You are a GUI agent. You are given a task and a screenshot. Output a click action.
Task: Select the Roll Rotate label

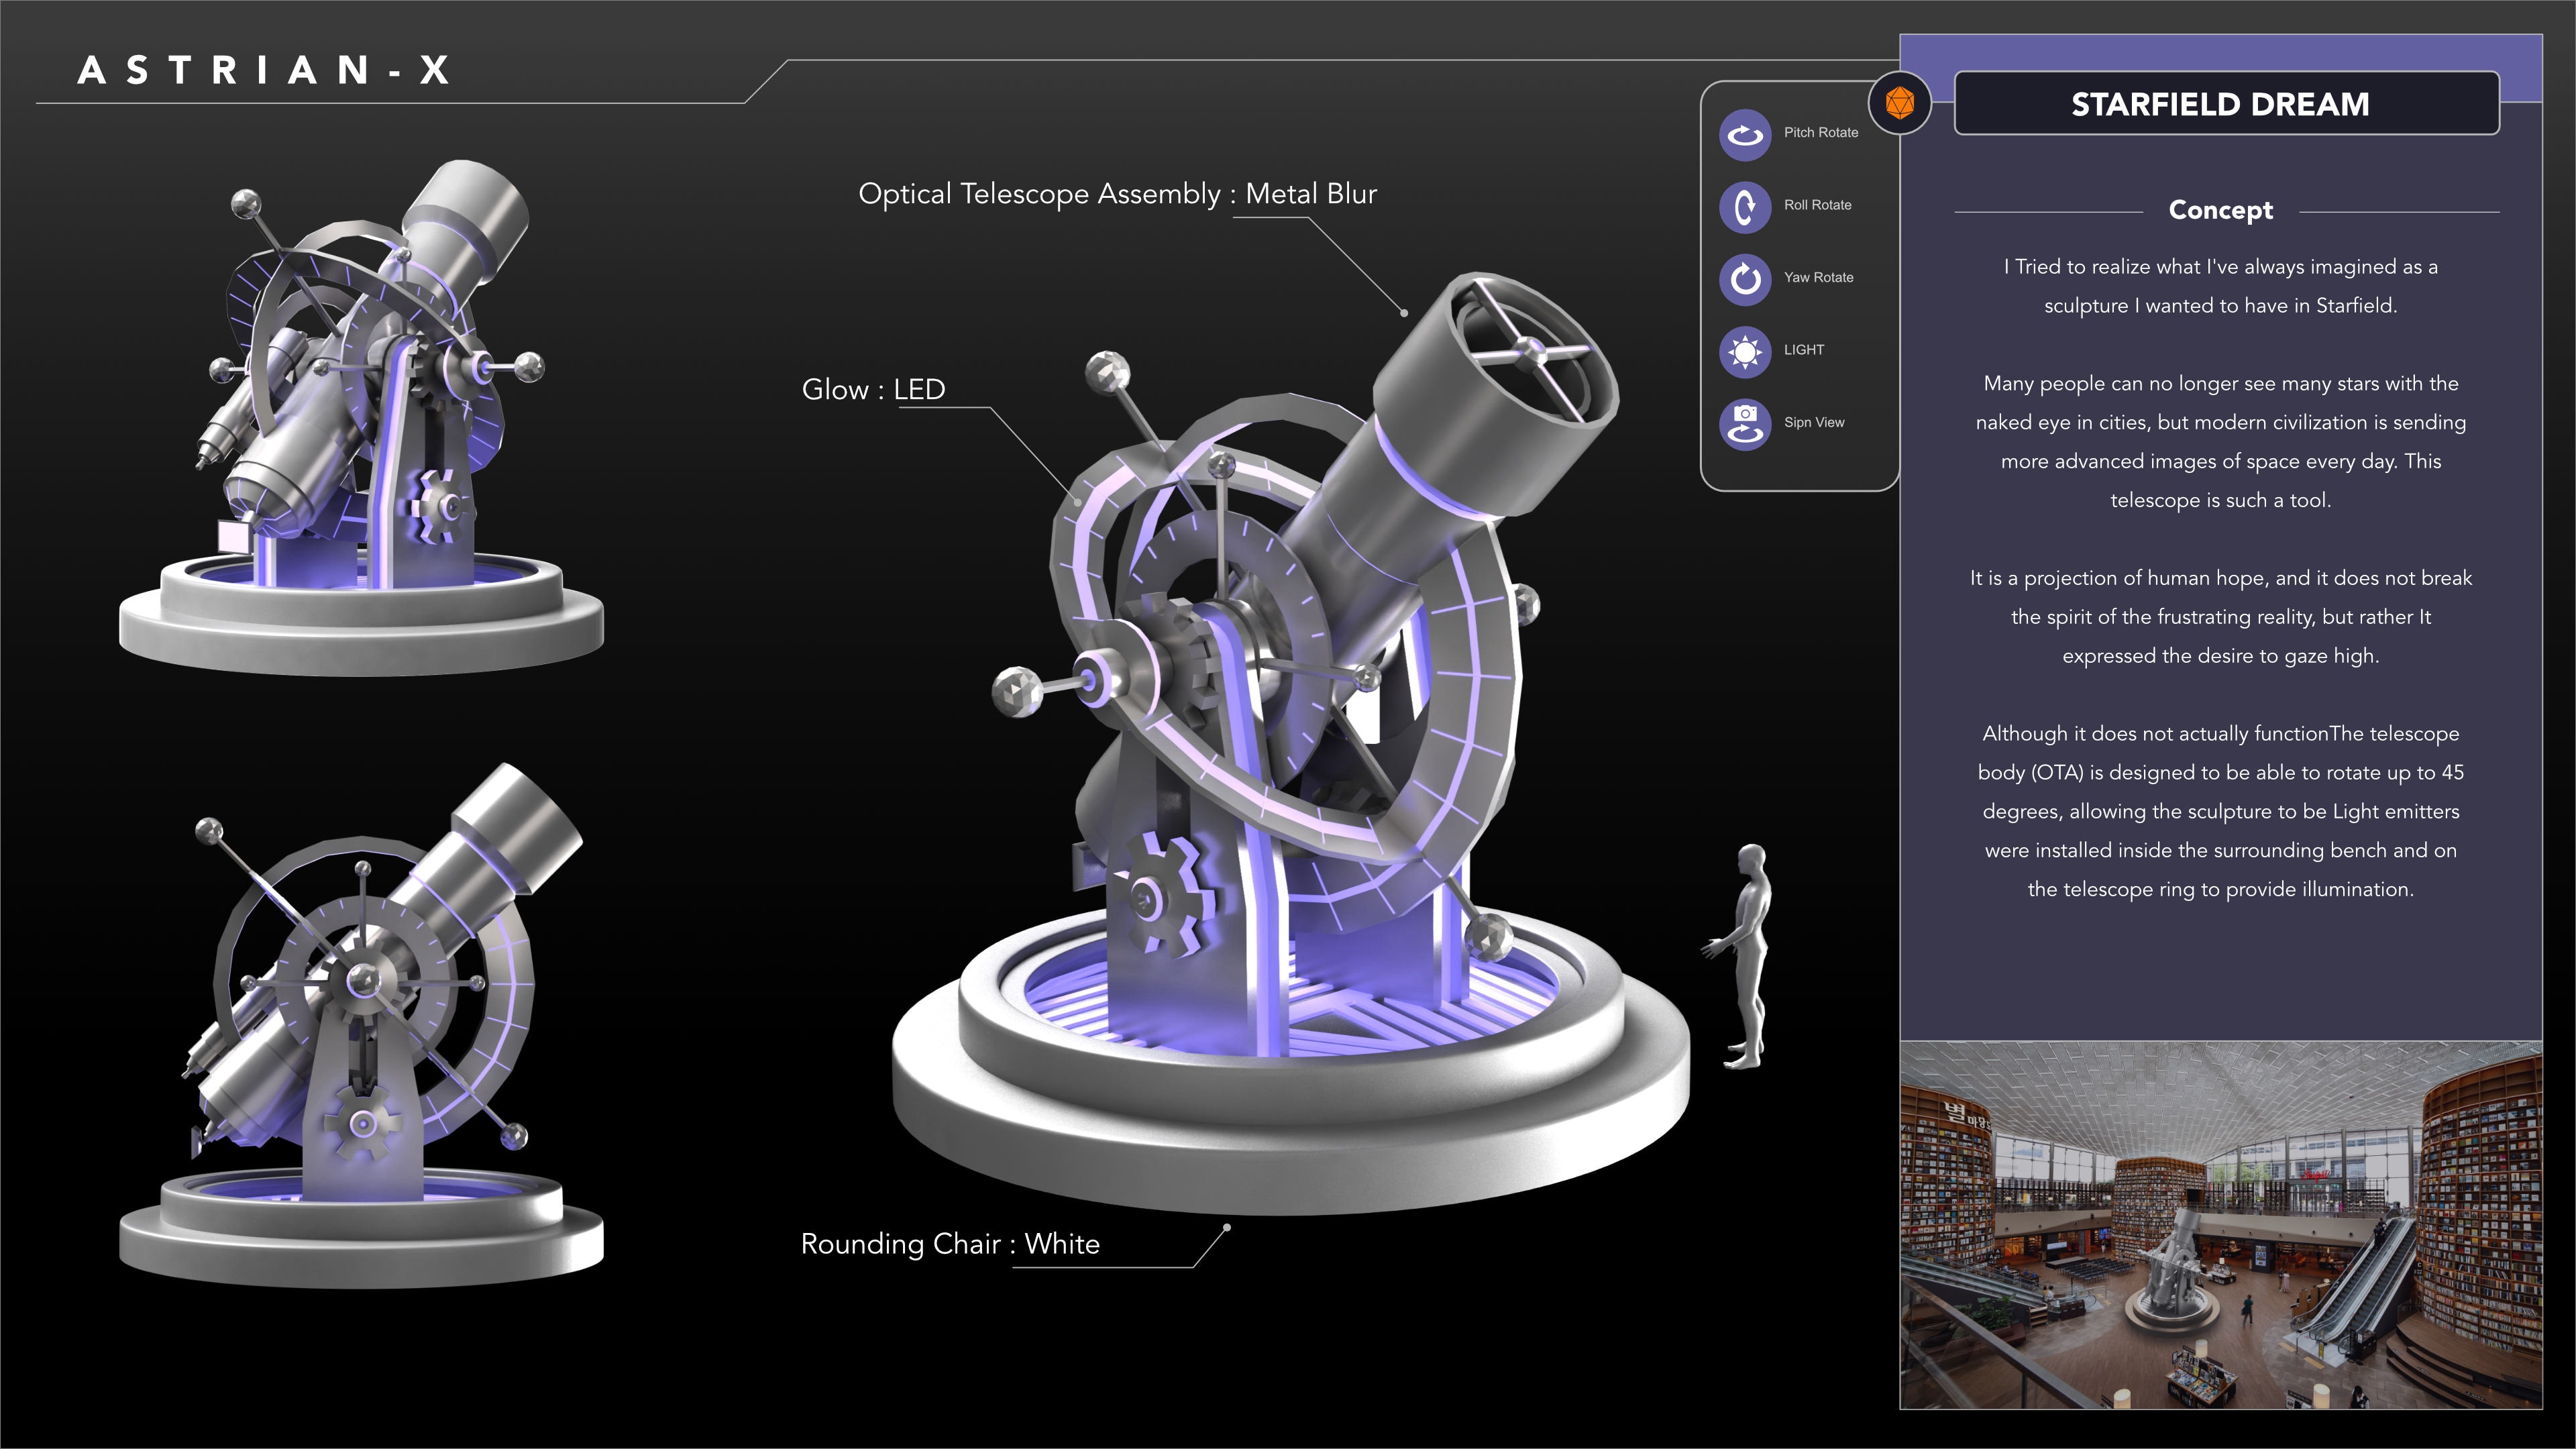pyautogui.click(x=1817, y=205)
